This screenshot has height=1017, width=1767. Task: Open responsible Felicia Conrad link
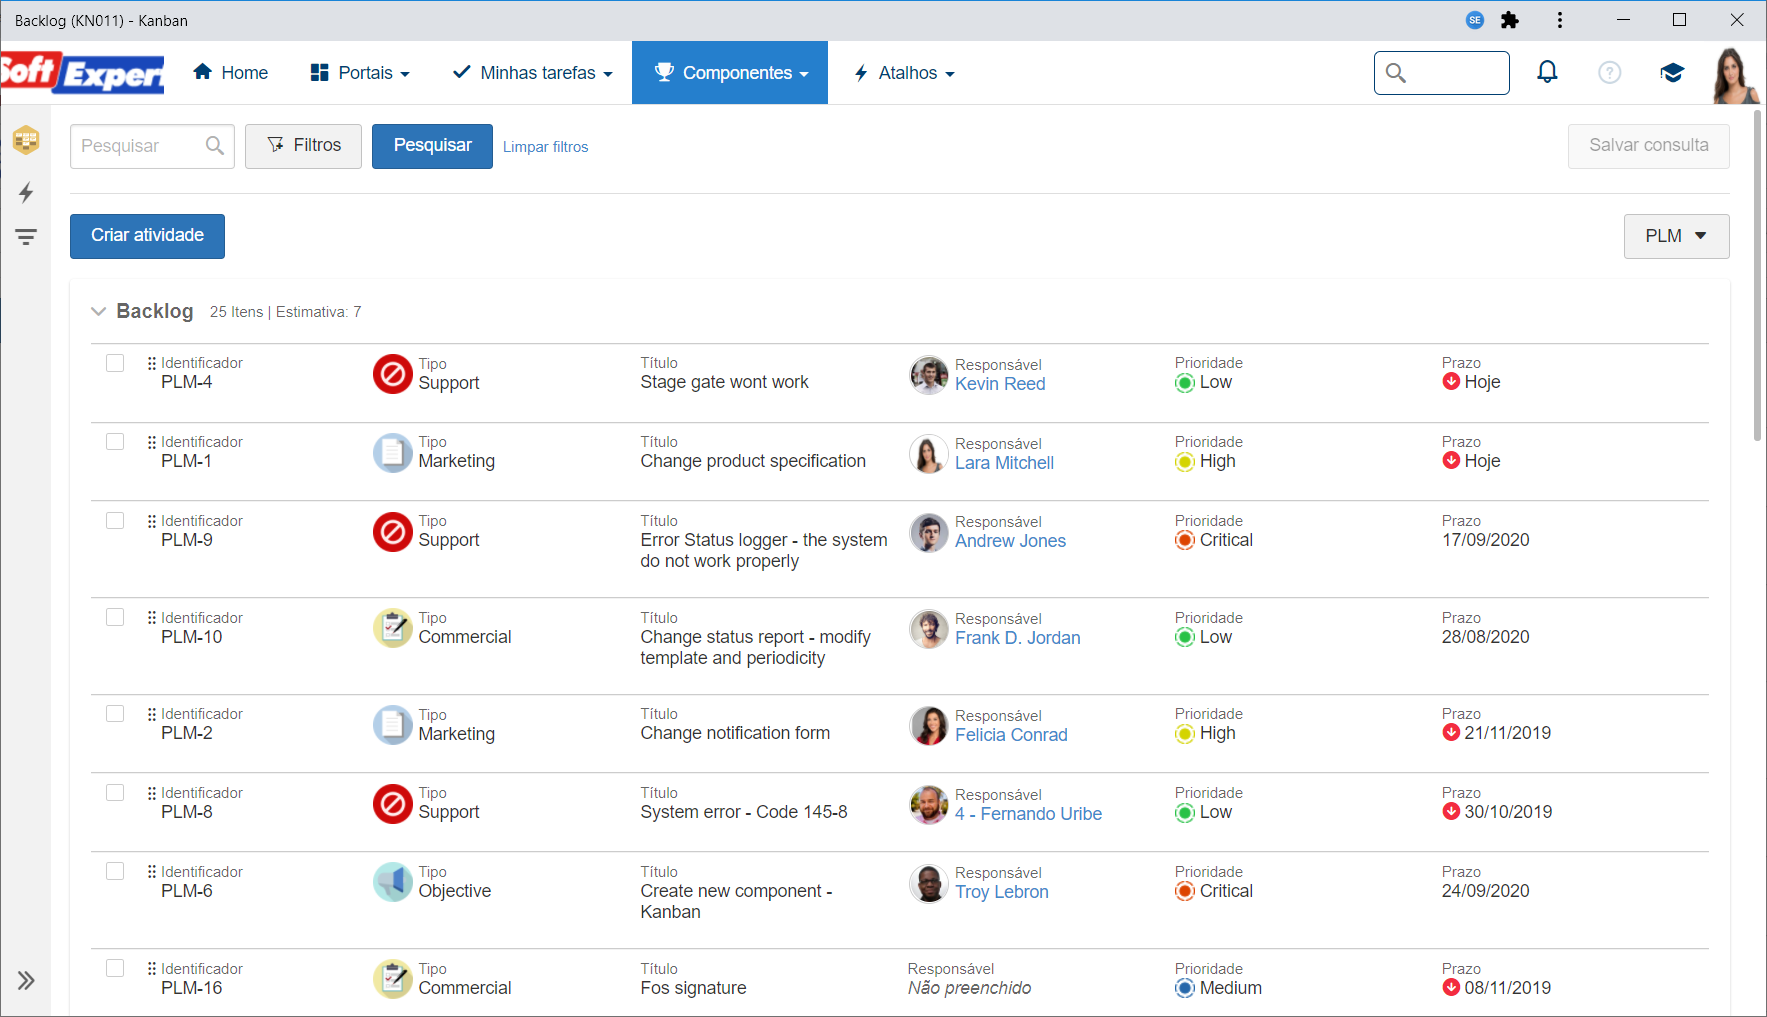click(x=1011, y=735)
